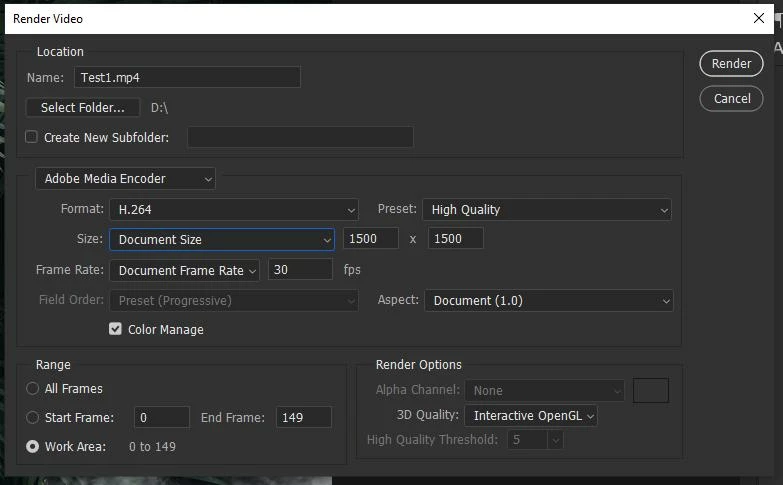Enable the Create New Subfolder checkbox
Screen dimensions: 783x485
31,137
